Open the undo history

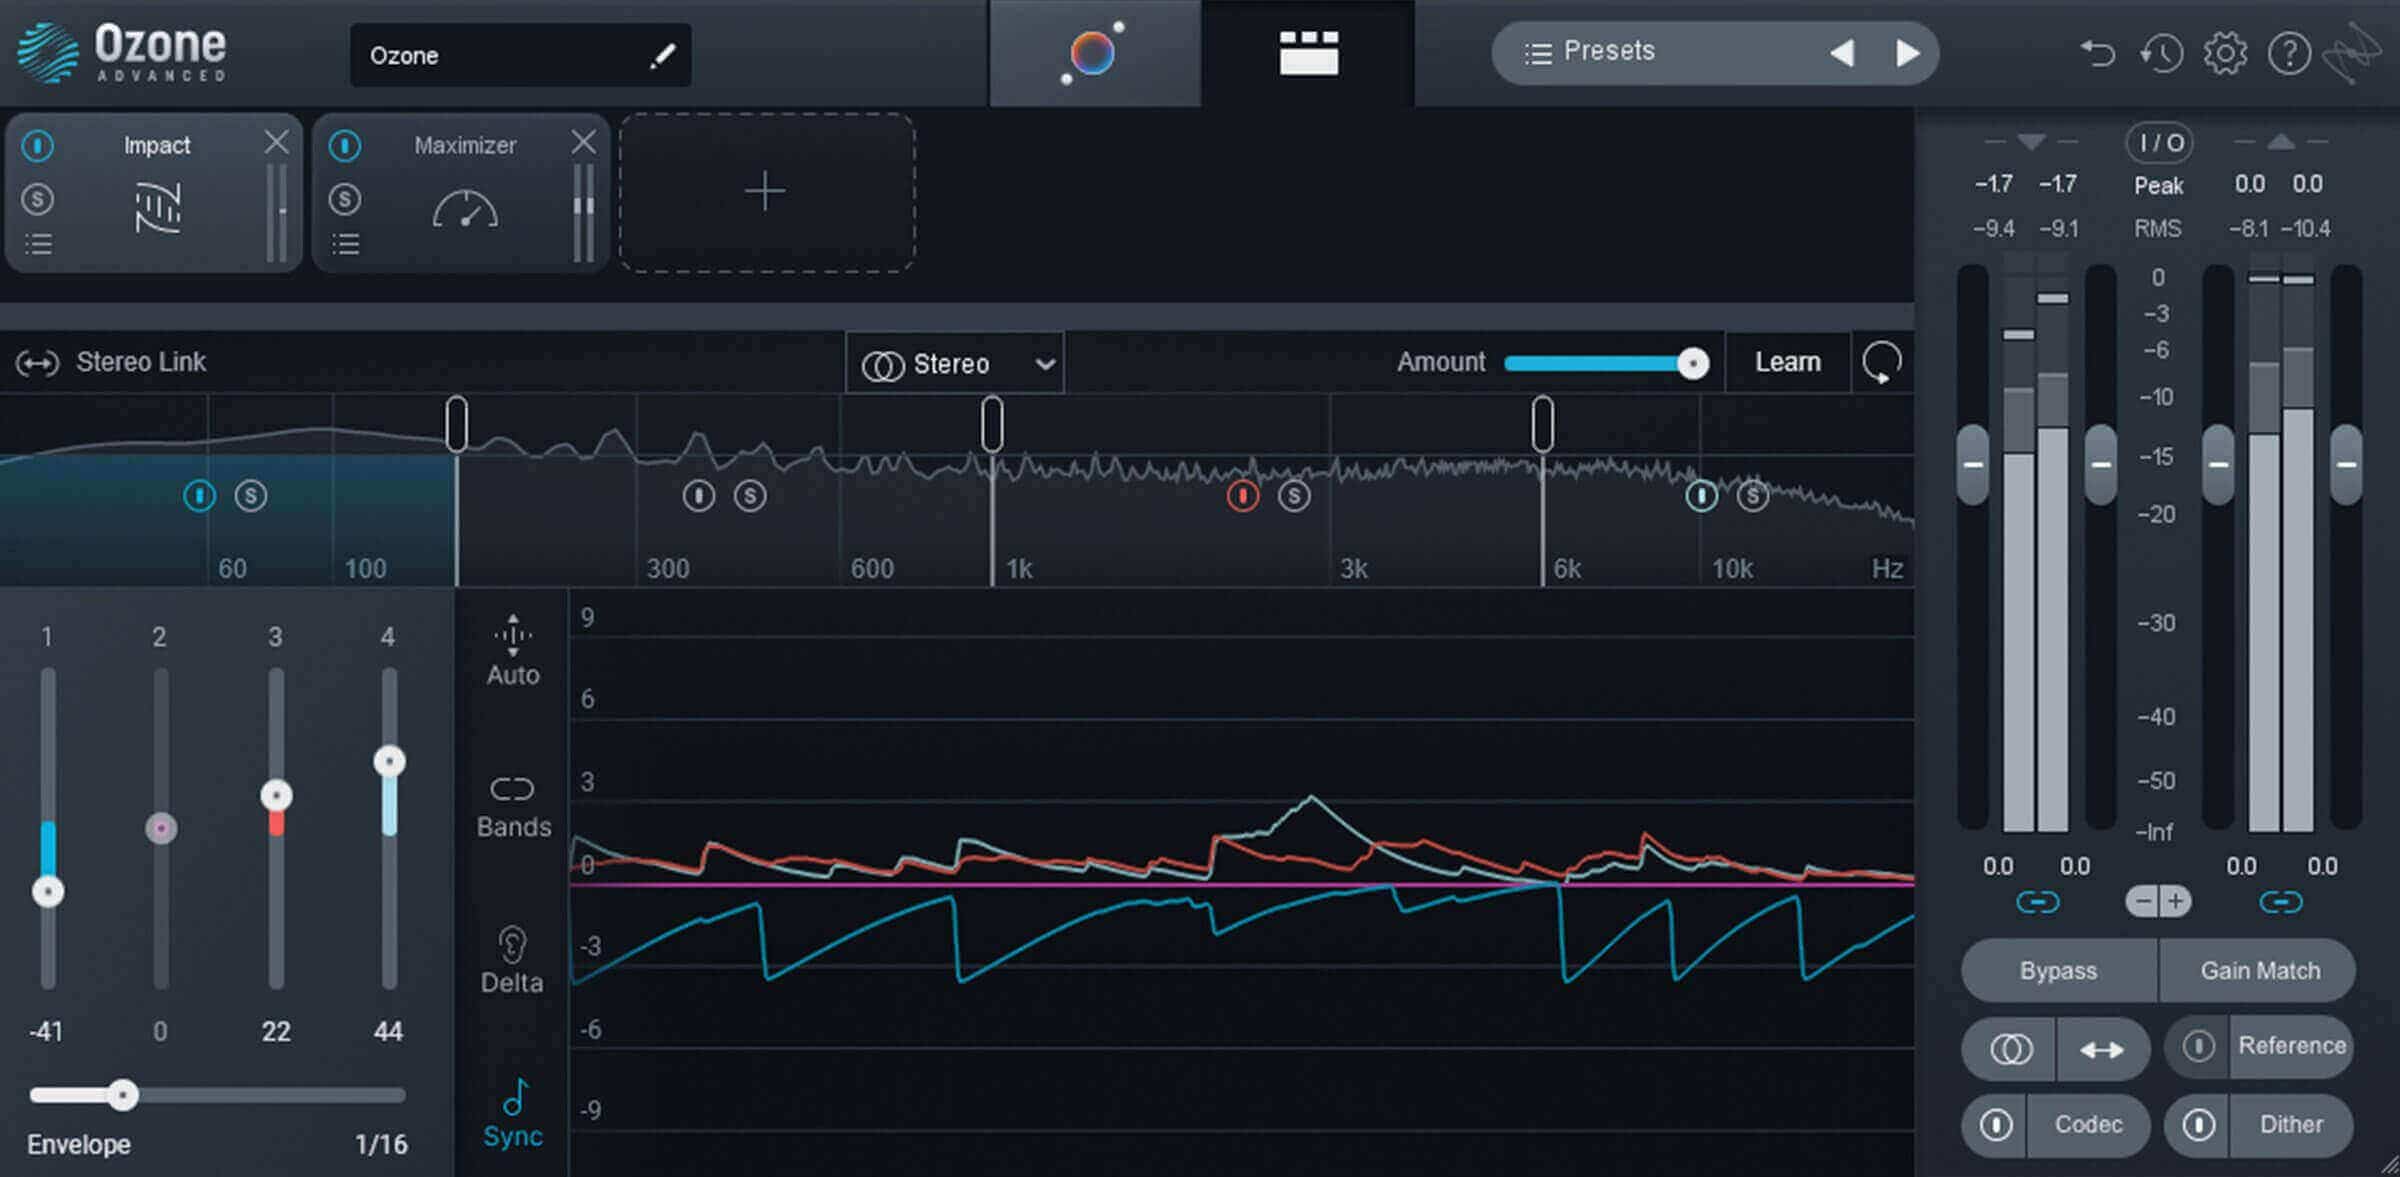(2161, 52)
